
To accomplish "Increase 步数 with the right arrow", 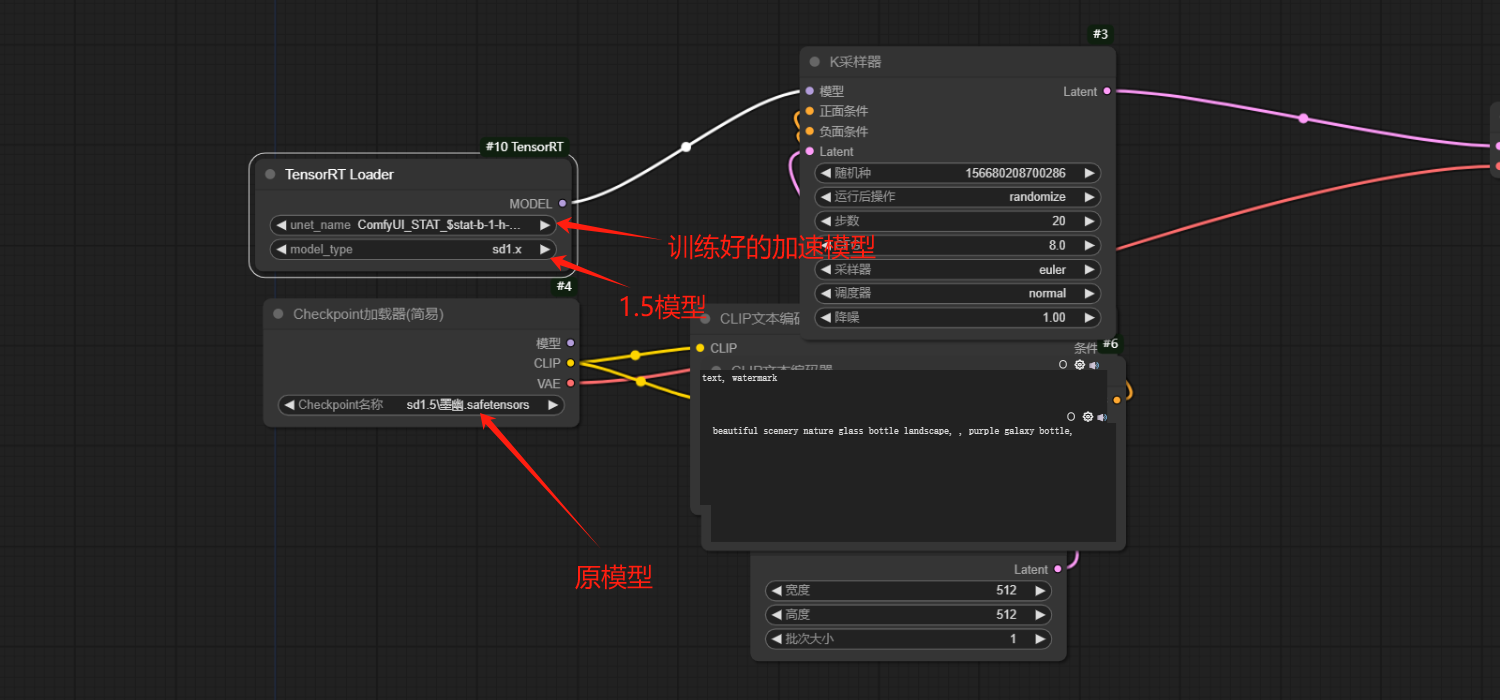I will 1089,221.
